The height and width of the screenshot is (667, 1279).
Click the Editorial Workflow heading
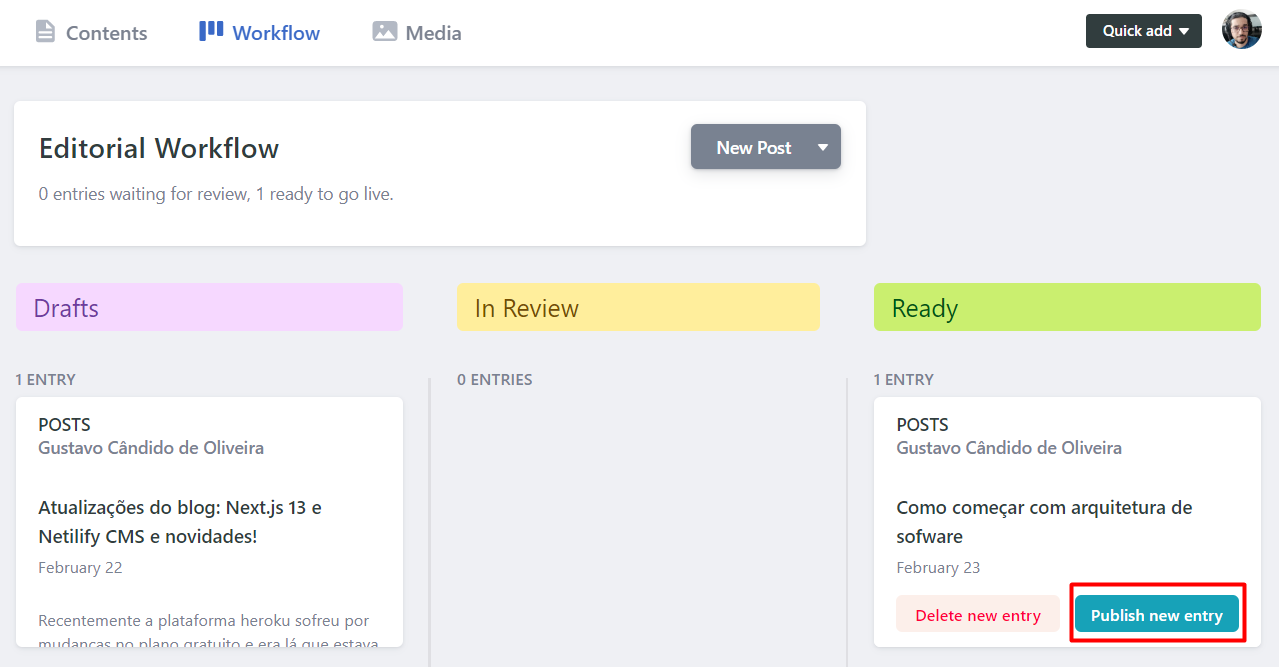[159, 149]
